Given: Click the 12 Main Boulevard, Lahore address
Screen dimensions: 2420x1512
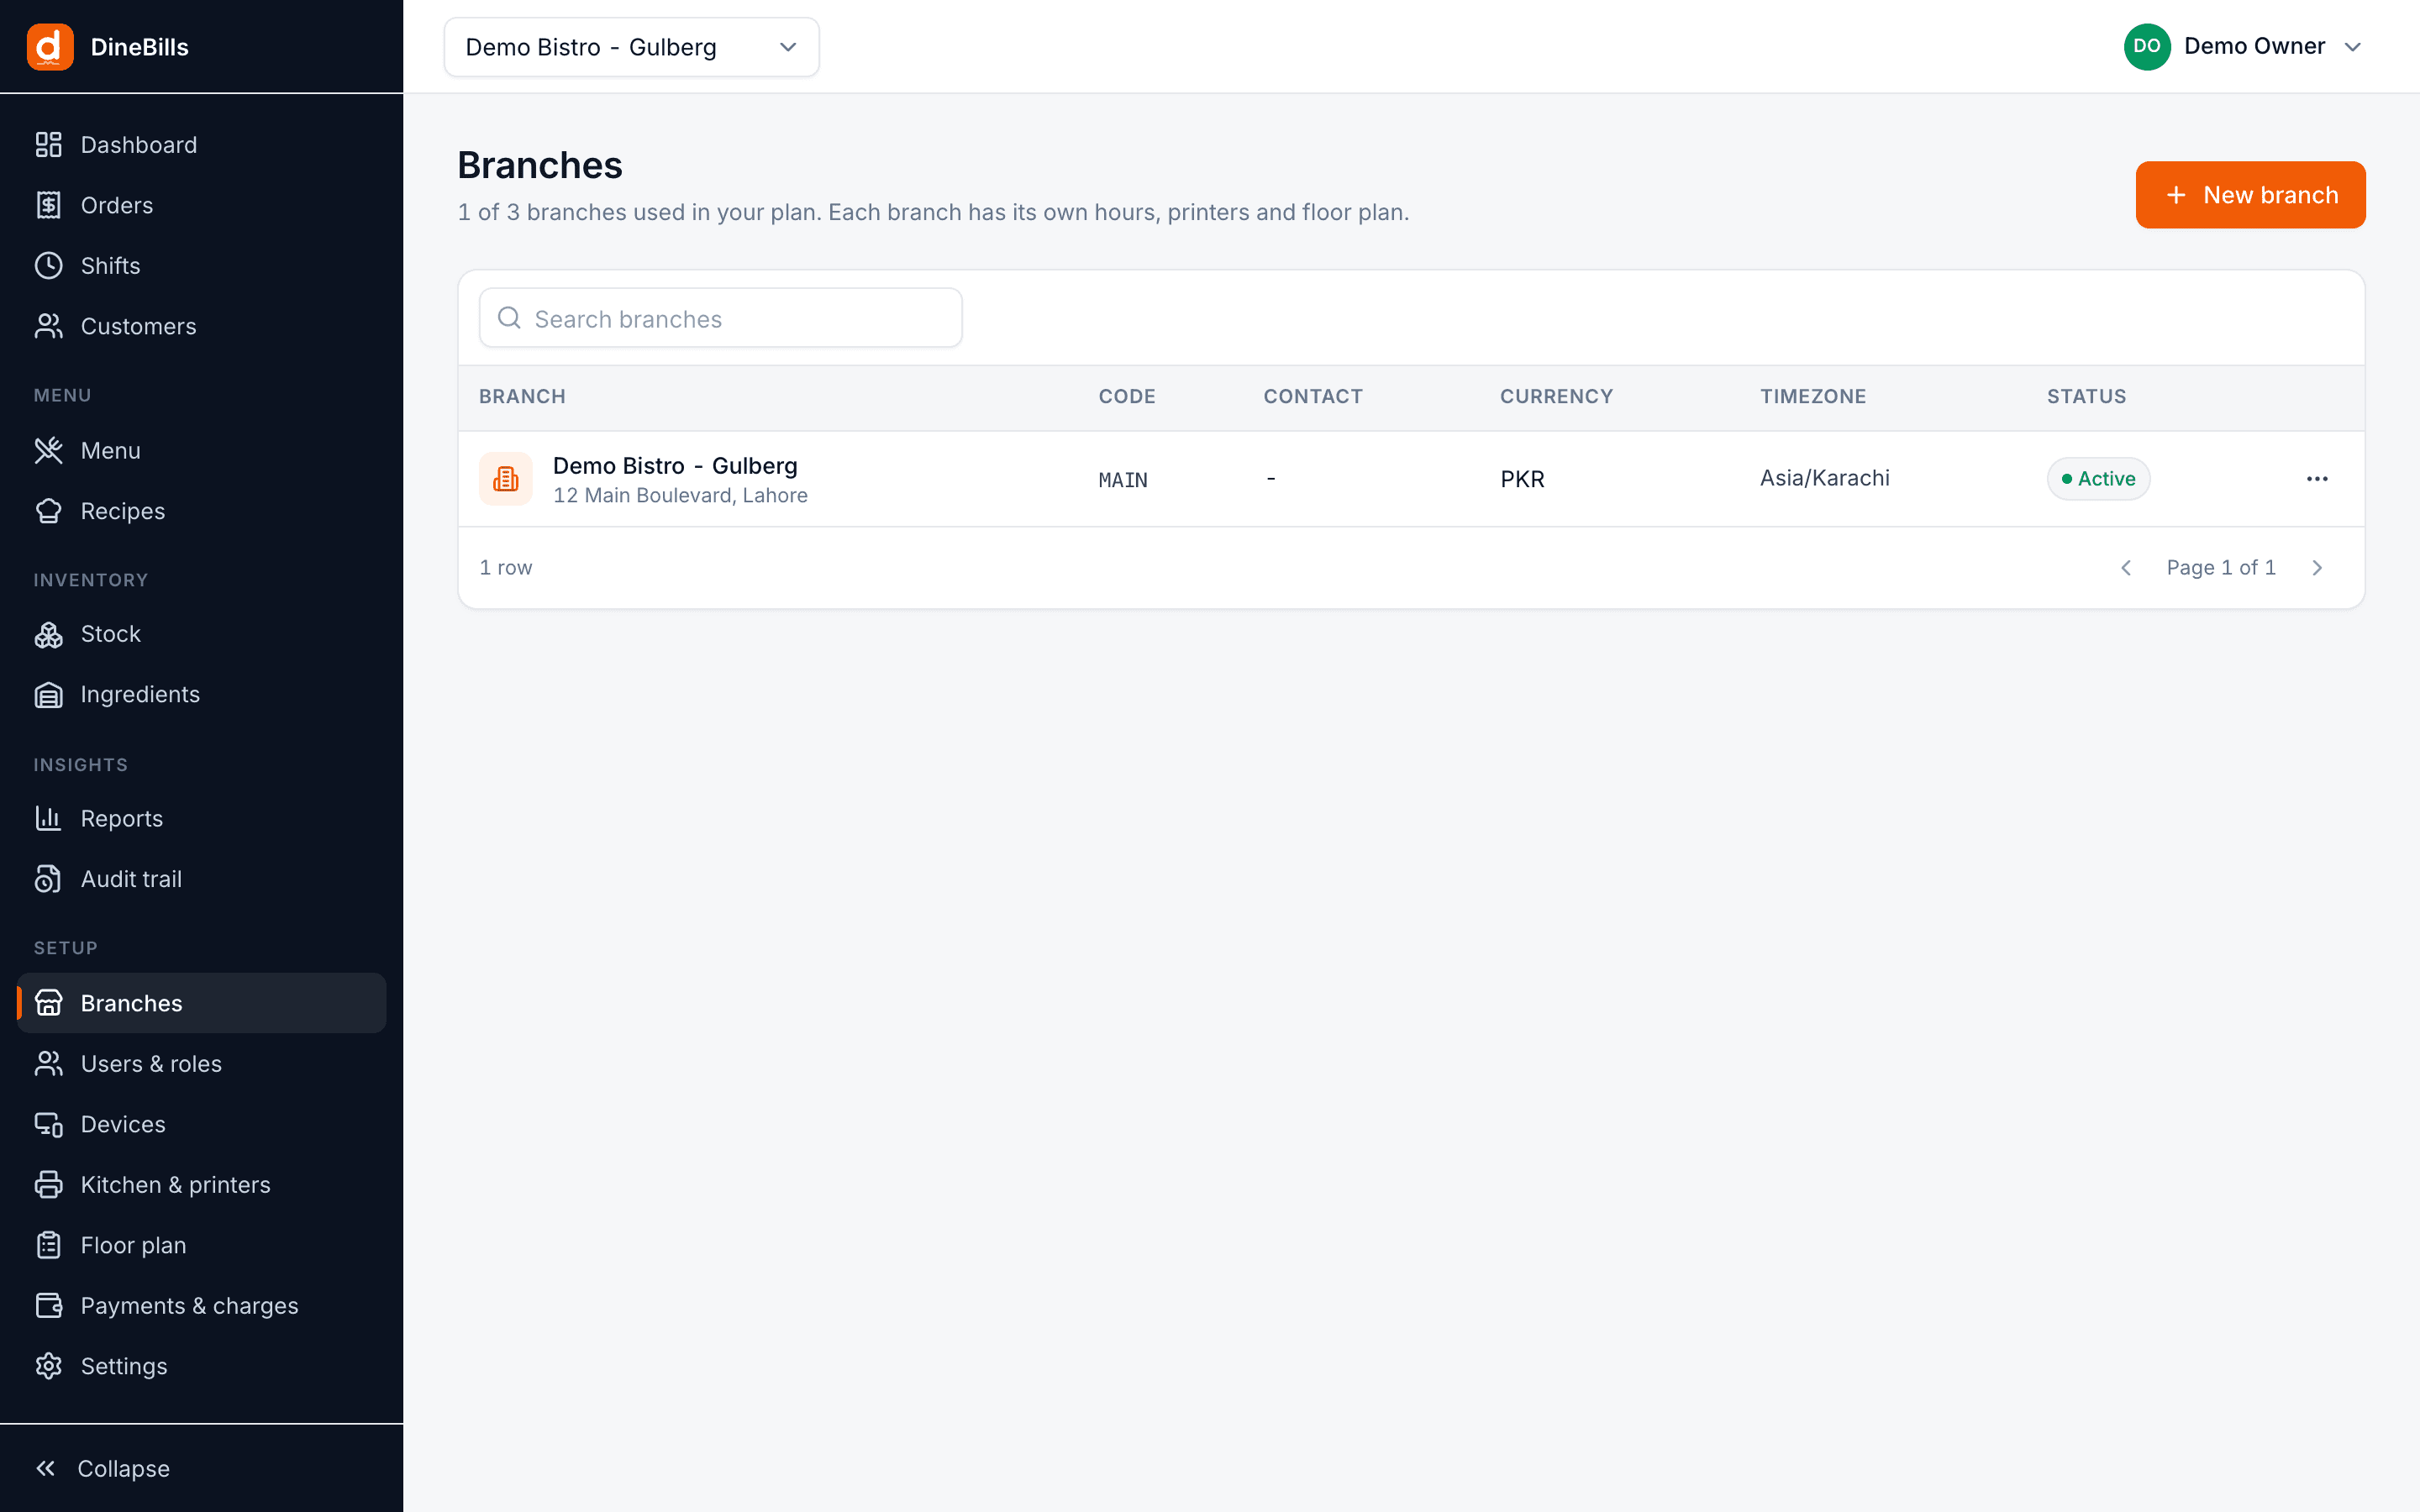Looking at the screenshot, I should [x=680, y=495].
